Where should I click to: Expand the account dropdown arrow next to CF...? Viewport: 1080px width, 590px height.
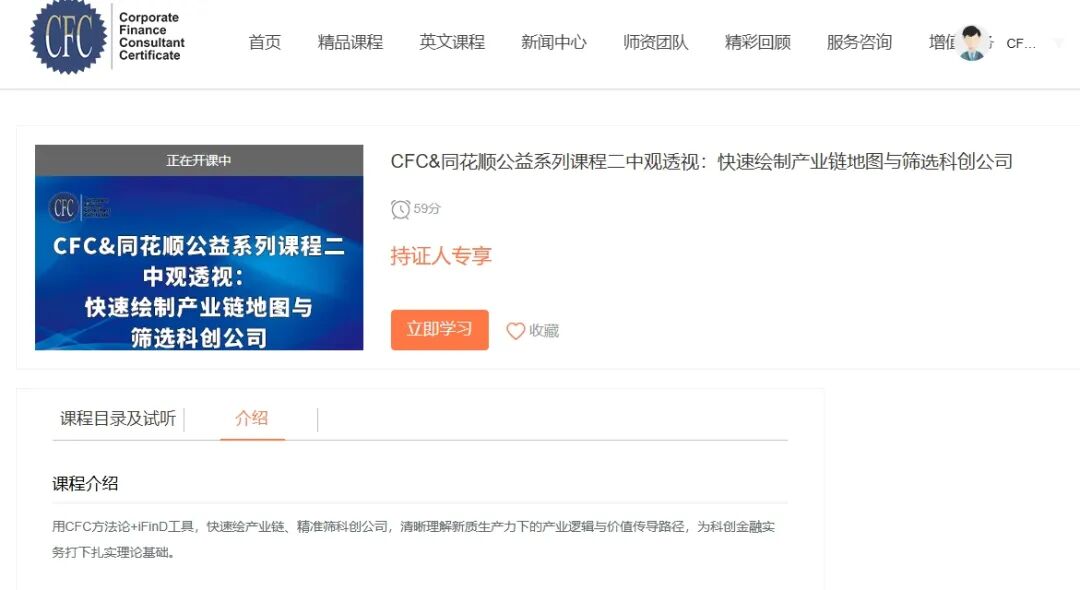point(1059,42)
